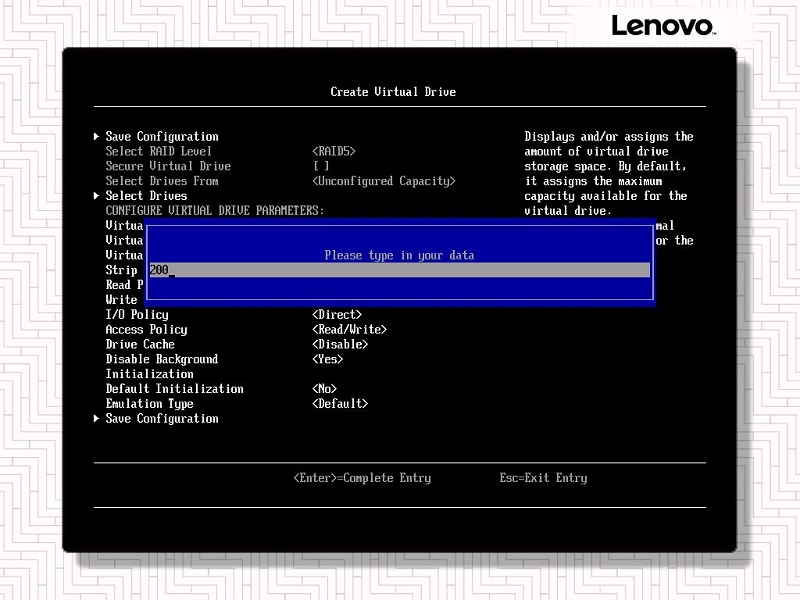Image resolution: width=800 pixels, height=600 pixels.
Task: Change the Drive Cache Disable value
Action: [340, 345]
